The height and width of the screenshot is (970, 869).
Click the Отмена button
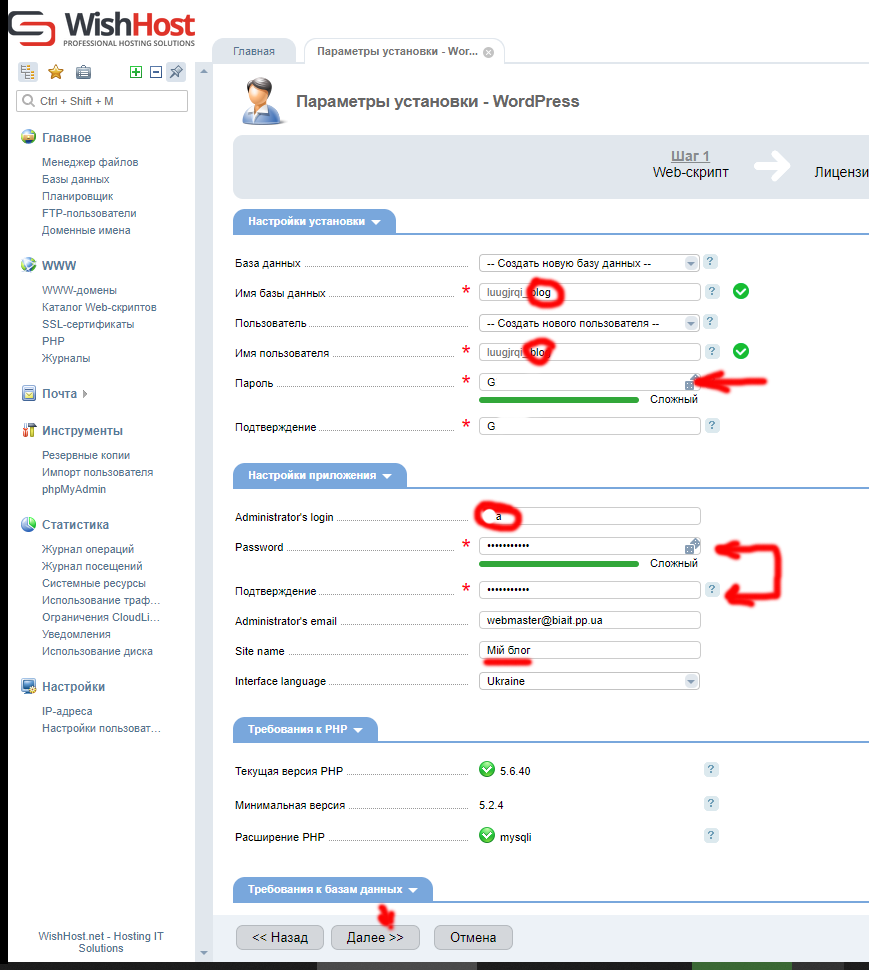473,937
